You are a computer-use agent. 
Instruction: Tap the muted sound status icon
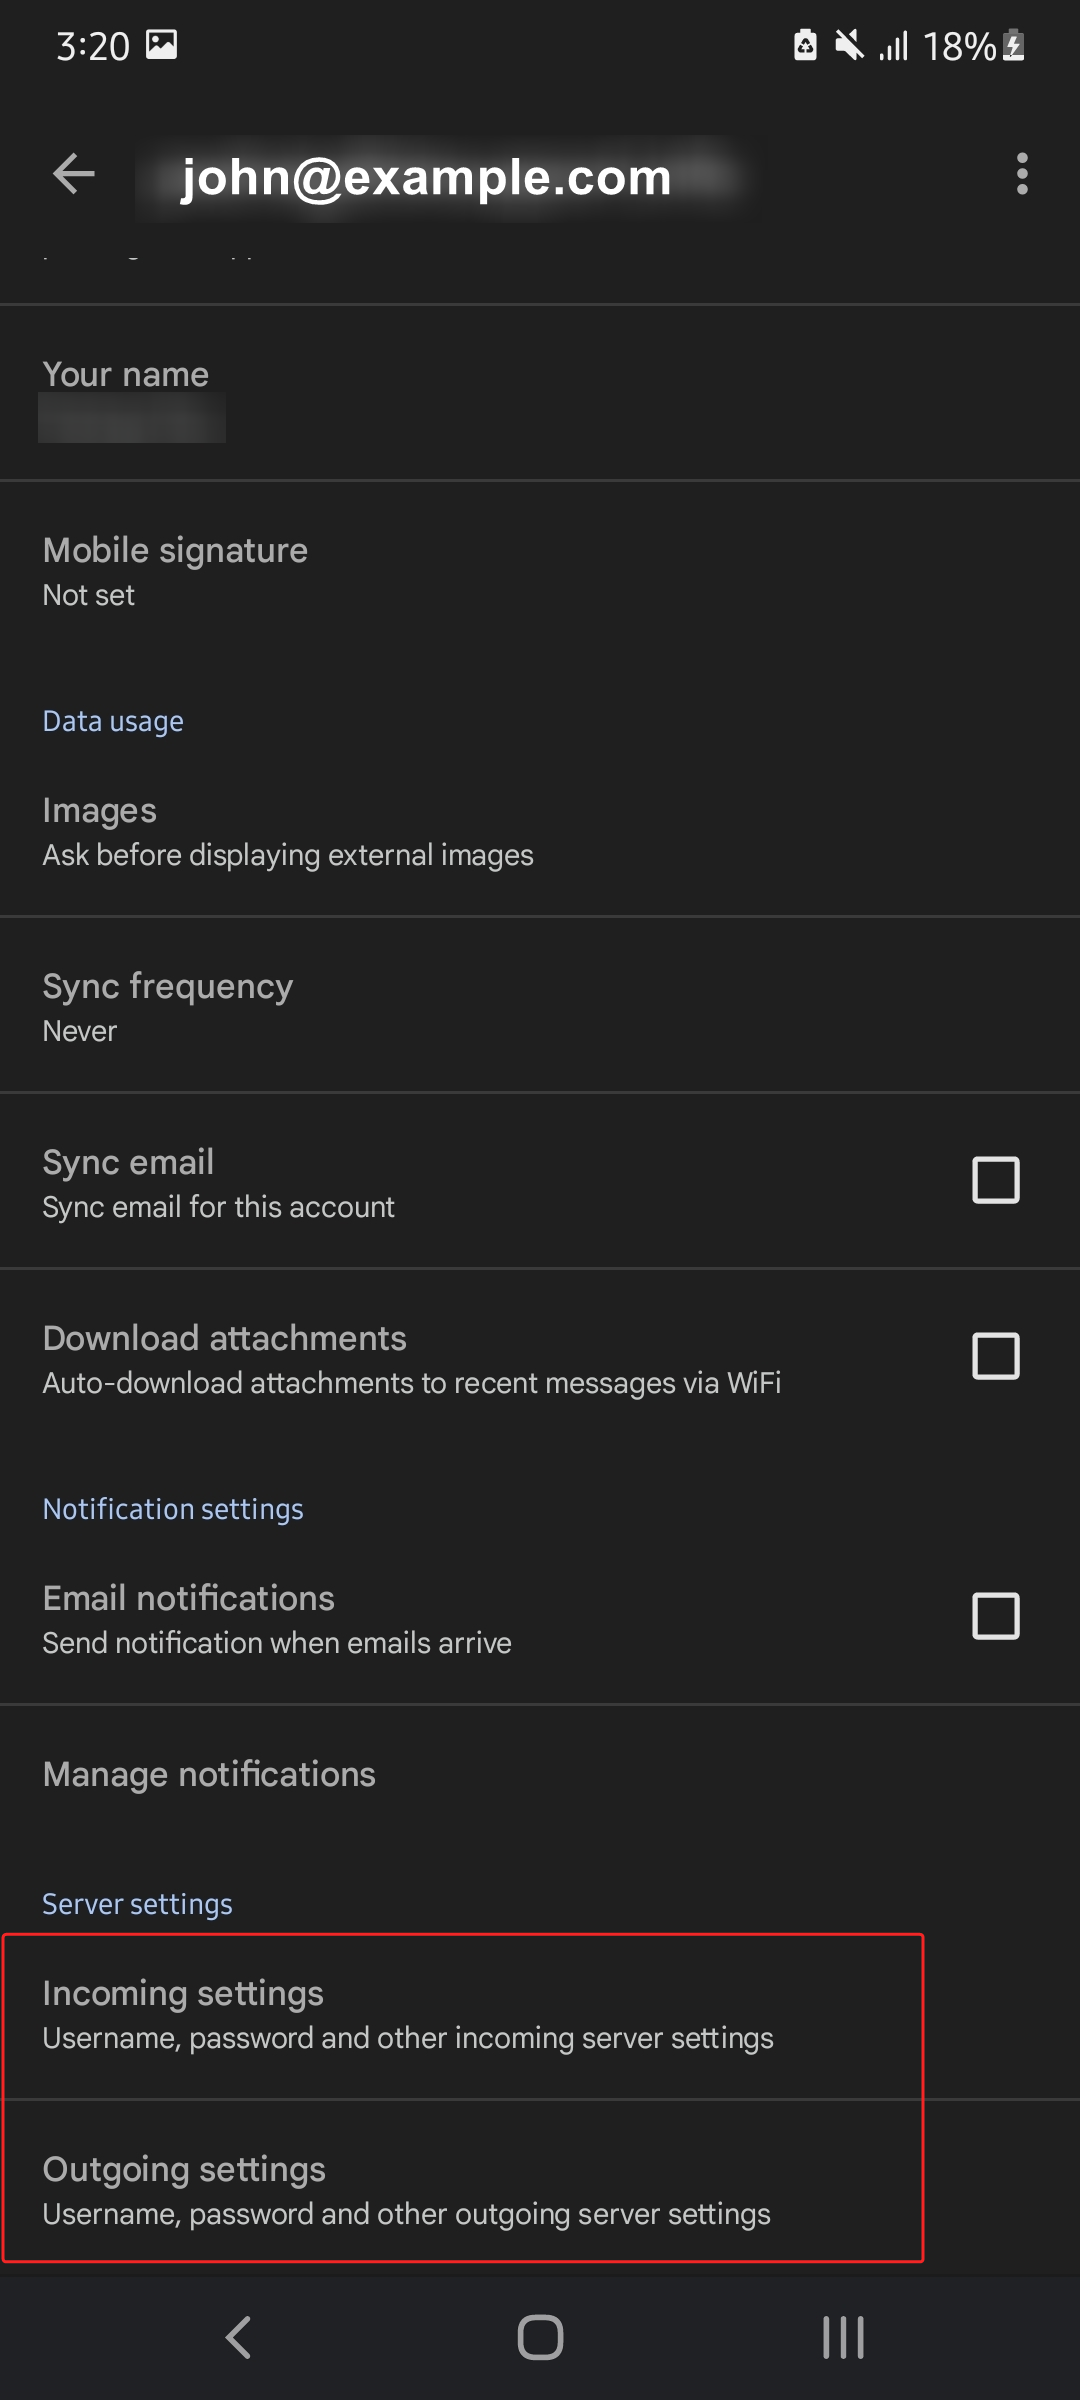coord(849,46)
